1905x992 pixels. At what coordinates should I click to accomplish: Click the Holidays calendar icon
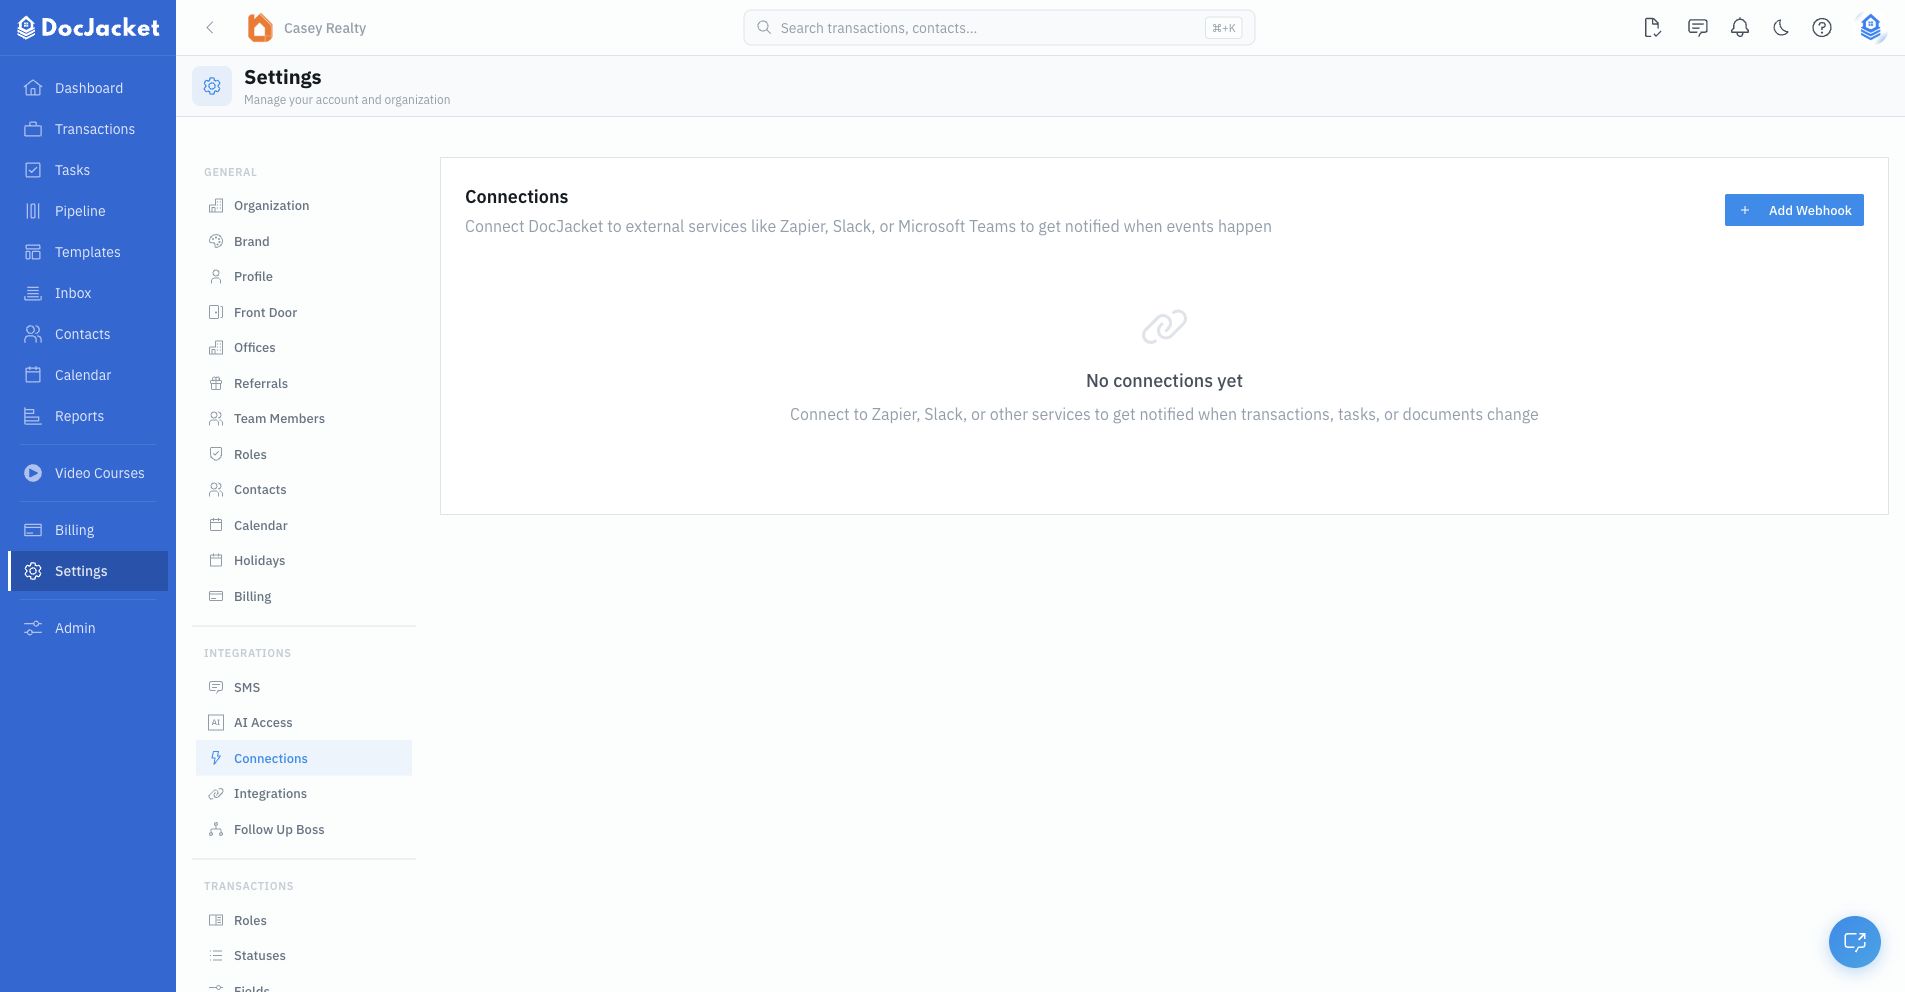(x=216, y=561)
